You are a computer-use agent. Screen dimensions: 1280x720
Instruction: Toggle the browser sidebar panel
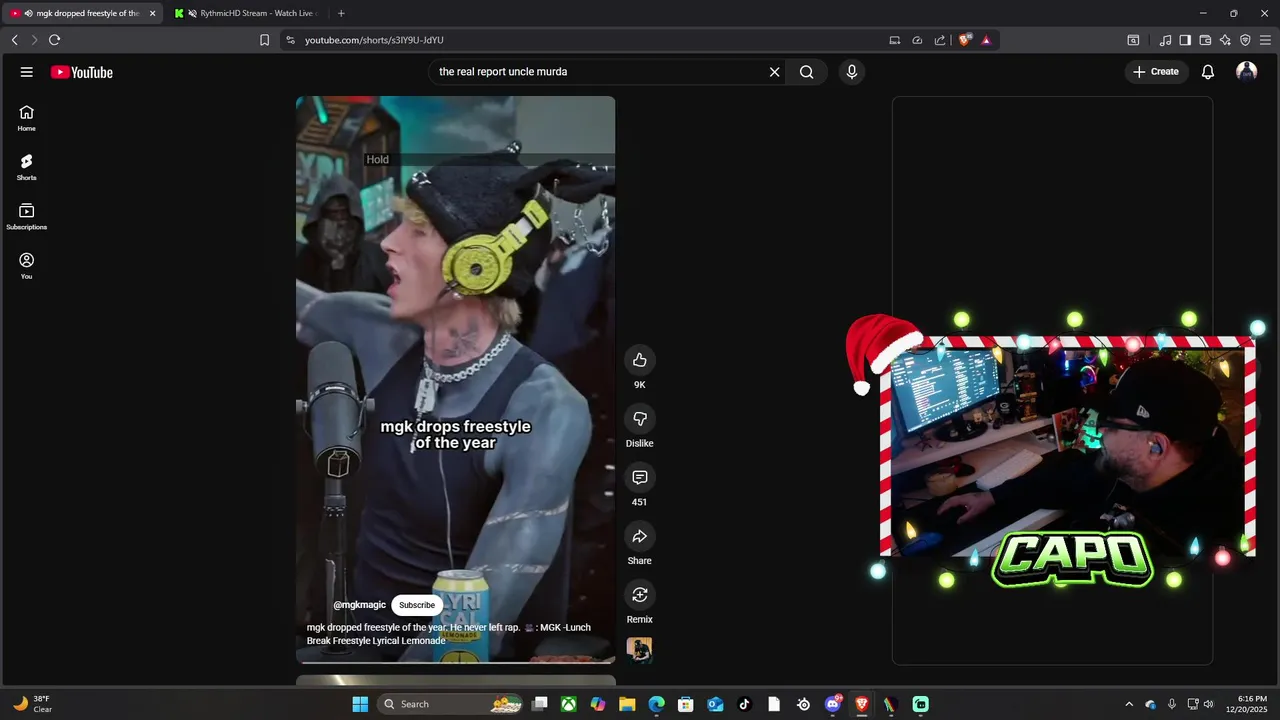[x=1185, y=40]
